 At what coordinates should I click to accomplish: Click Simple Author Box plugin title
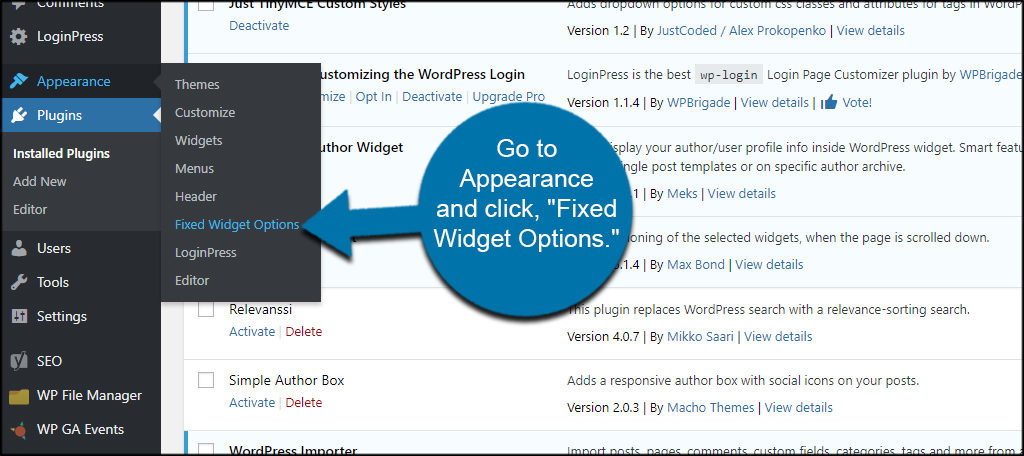click(287, 380)
